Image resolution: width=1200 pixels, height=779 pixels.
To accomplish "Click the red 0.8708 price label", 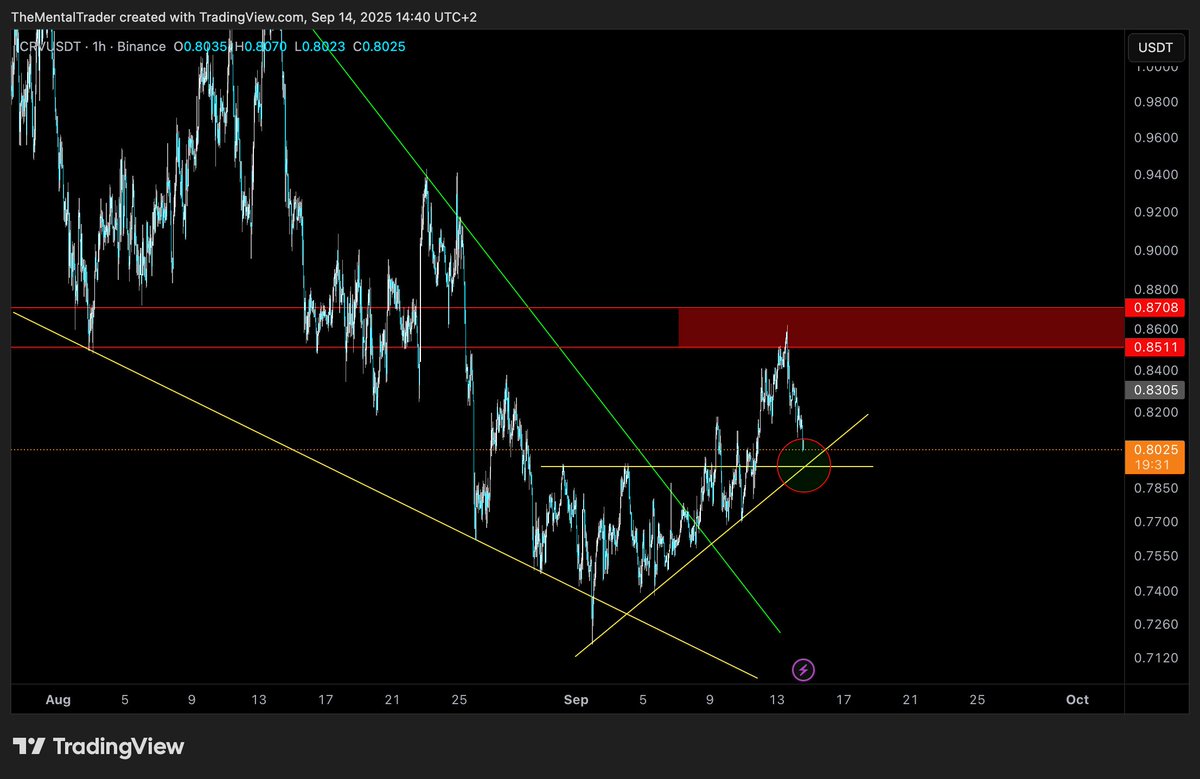I will click(1155, 308).
